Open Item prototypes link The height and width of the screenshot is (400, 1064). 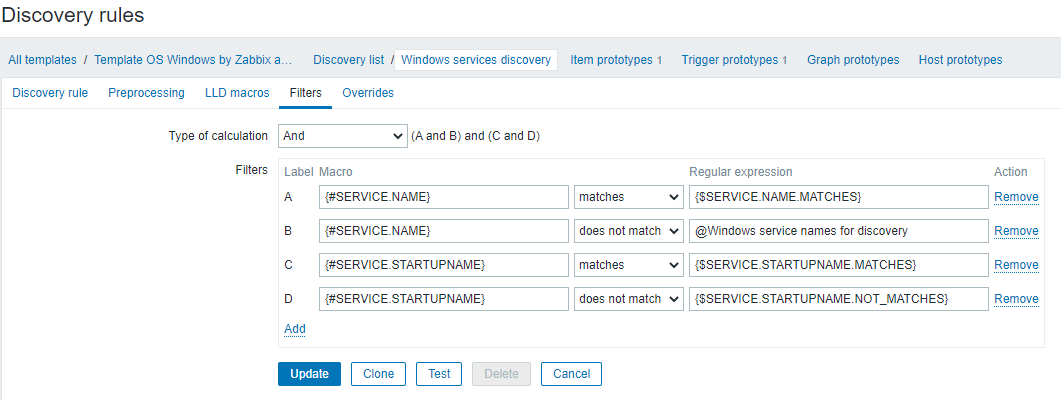[612, 60]
